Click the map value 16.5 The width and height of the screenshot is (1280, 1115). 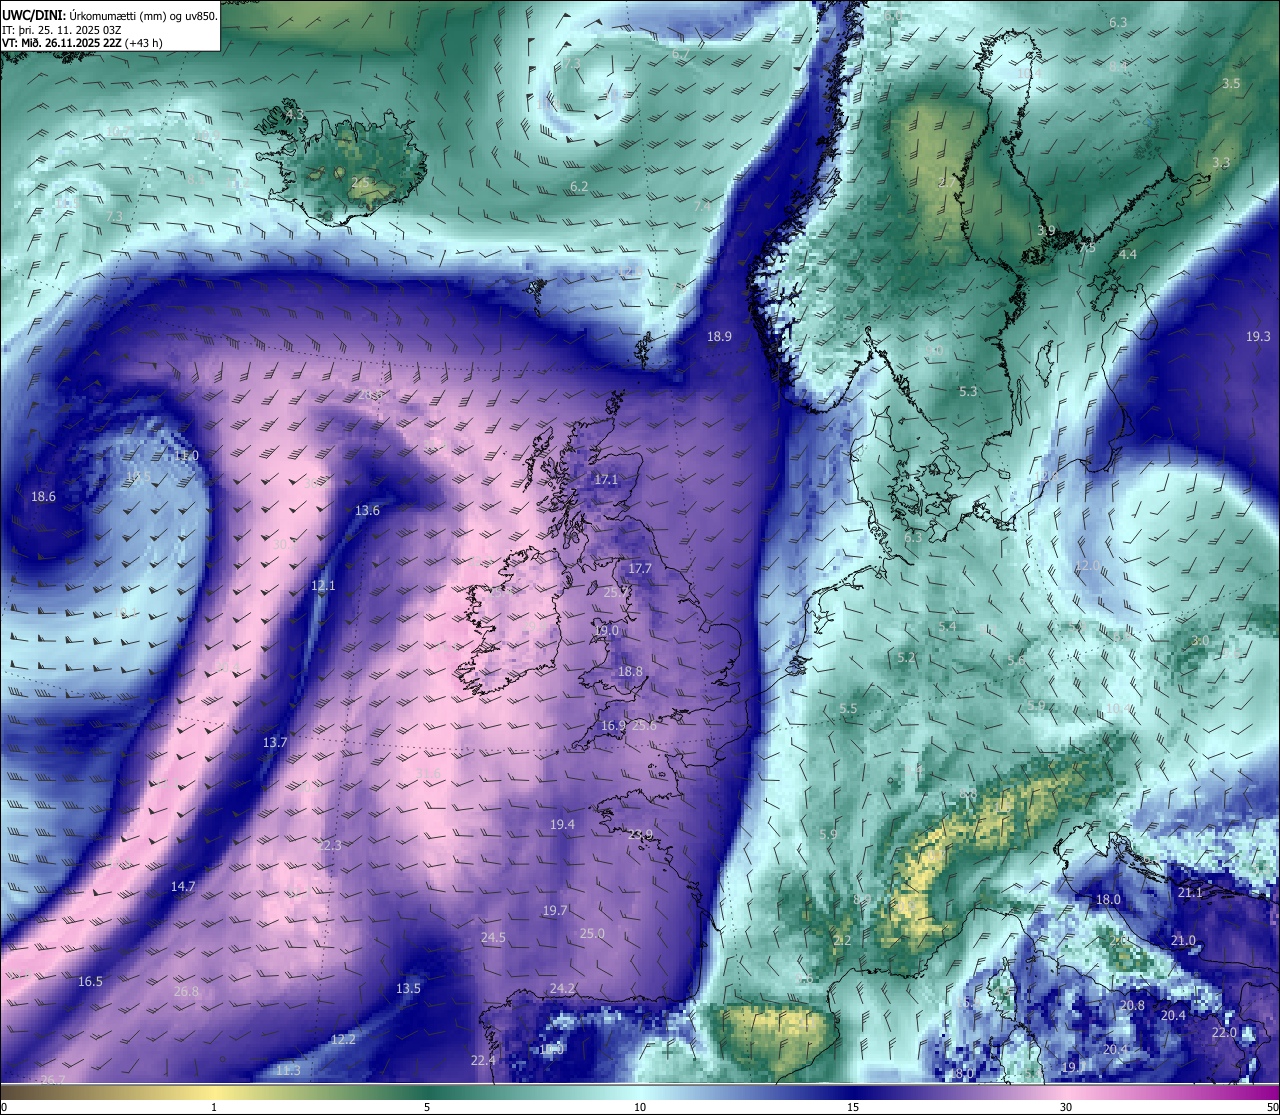pos(90,982)
